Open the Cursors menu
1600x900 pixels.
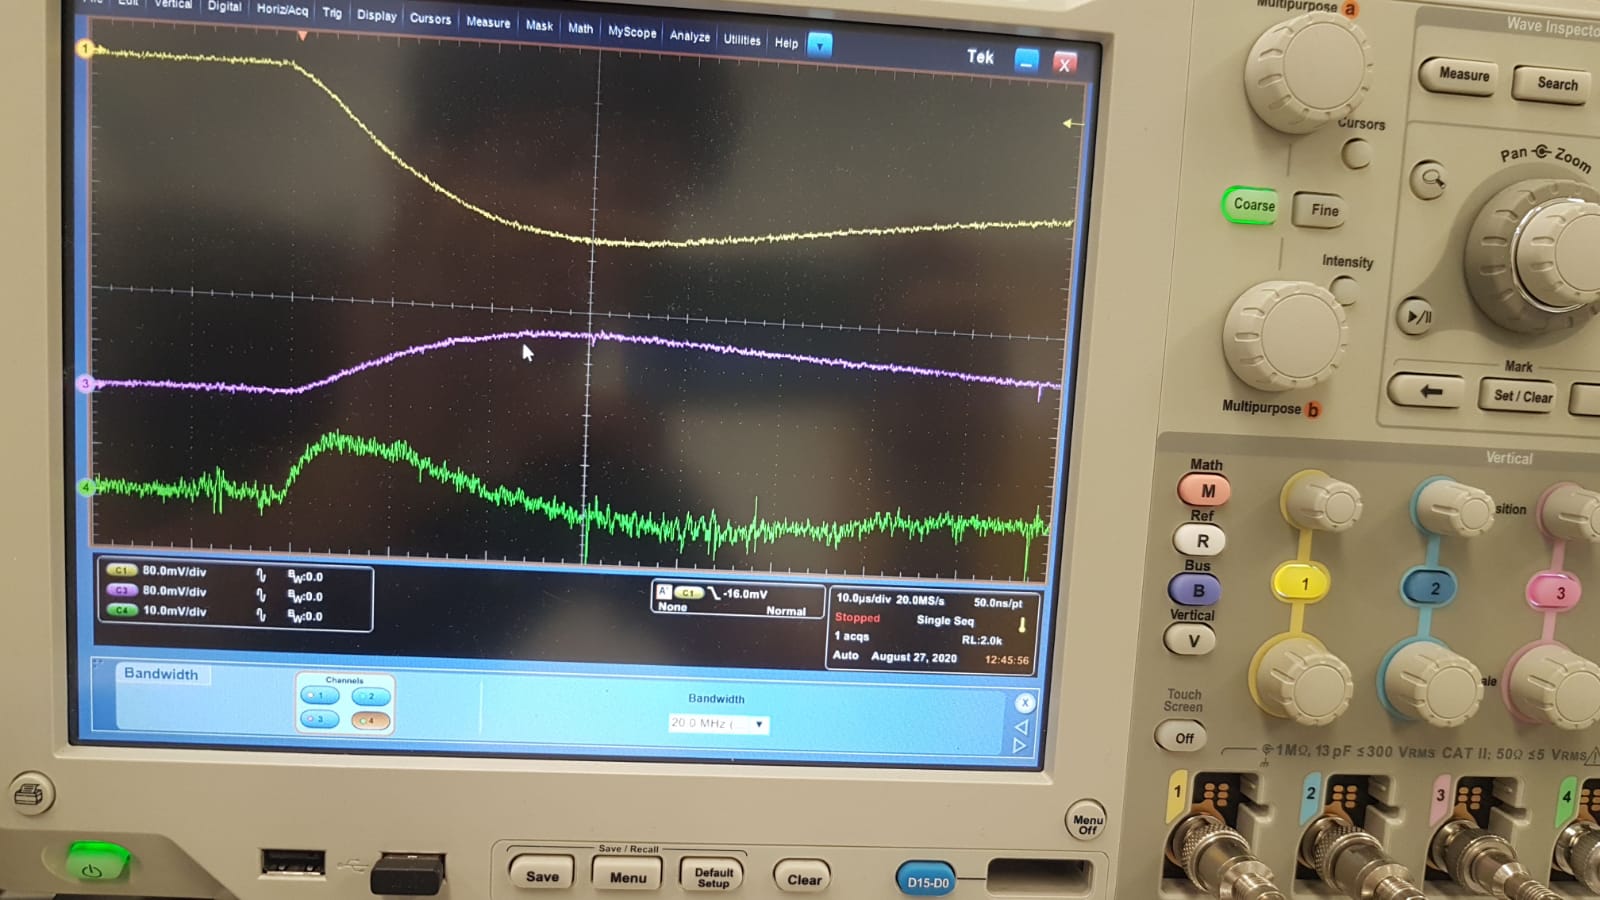pyautogui.click(x=430, y=18)
